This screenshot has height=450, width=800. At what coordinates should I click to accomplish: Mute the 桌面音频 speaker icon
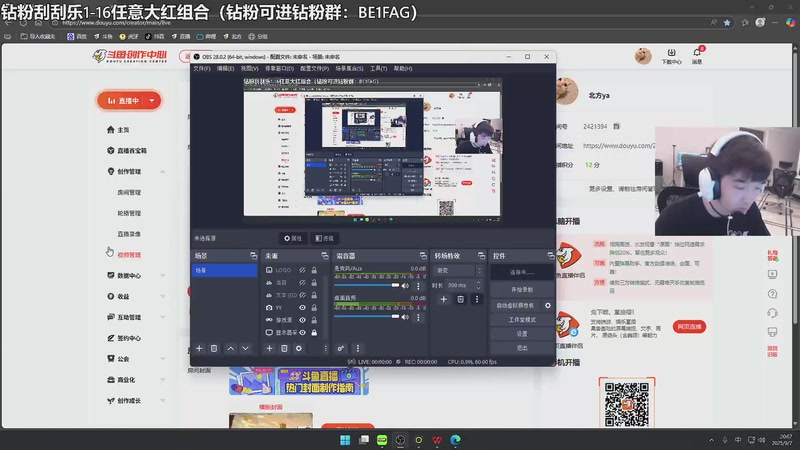405,317
